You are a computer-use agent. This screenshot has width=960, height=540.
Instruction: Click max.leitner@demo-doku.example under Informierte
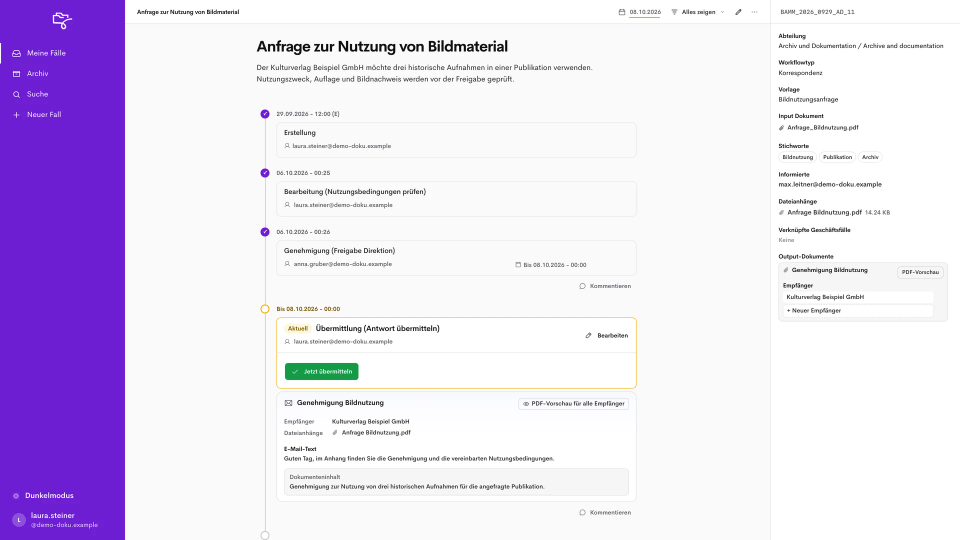(x=830, y=184)
